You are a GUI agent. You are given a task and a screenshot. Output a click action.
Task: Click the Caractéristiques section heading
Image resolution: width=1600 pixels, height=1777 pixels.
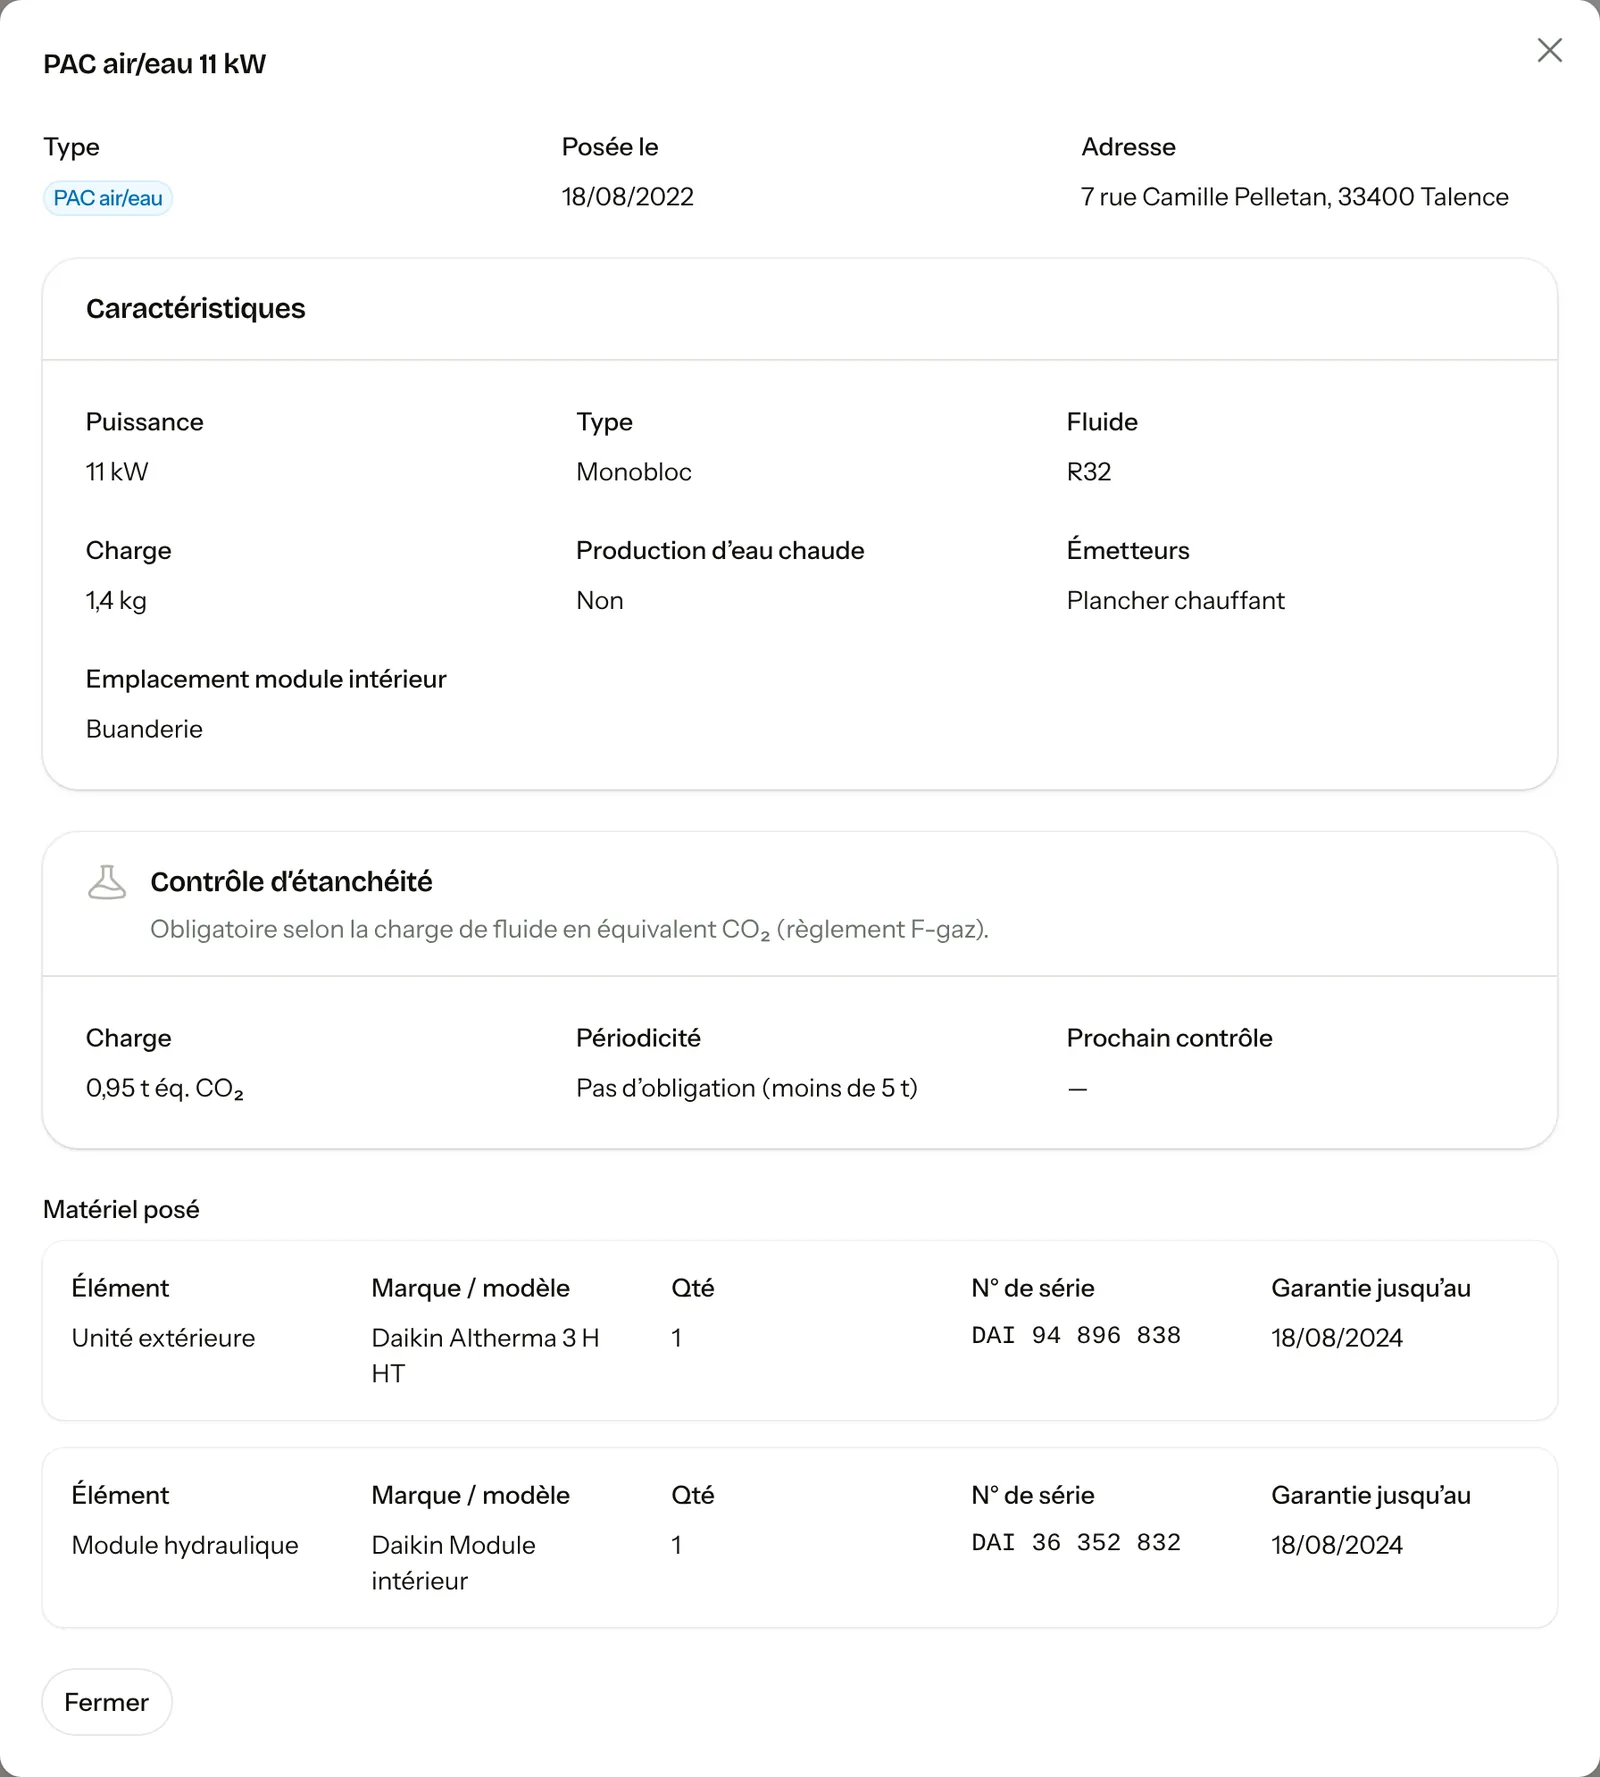click(x=196, y=308)
